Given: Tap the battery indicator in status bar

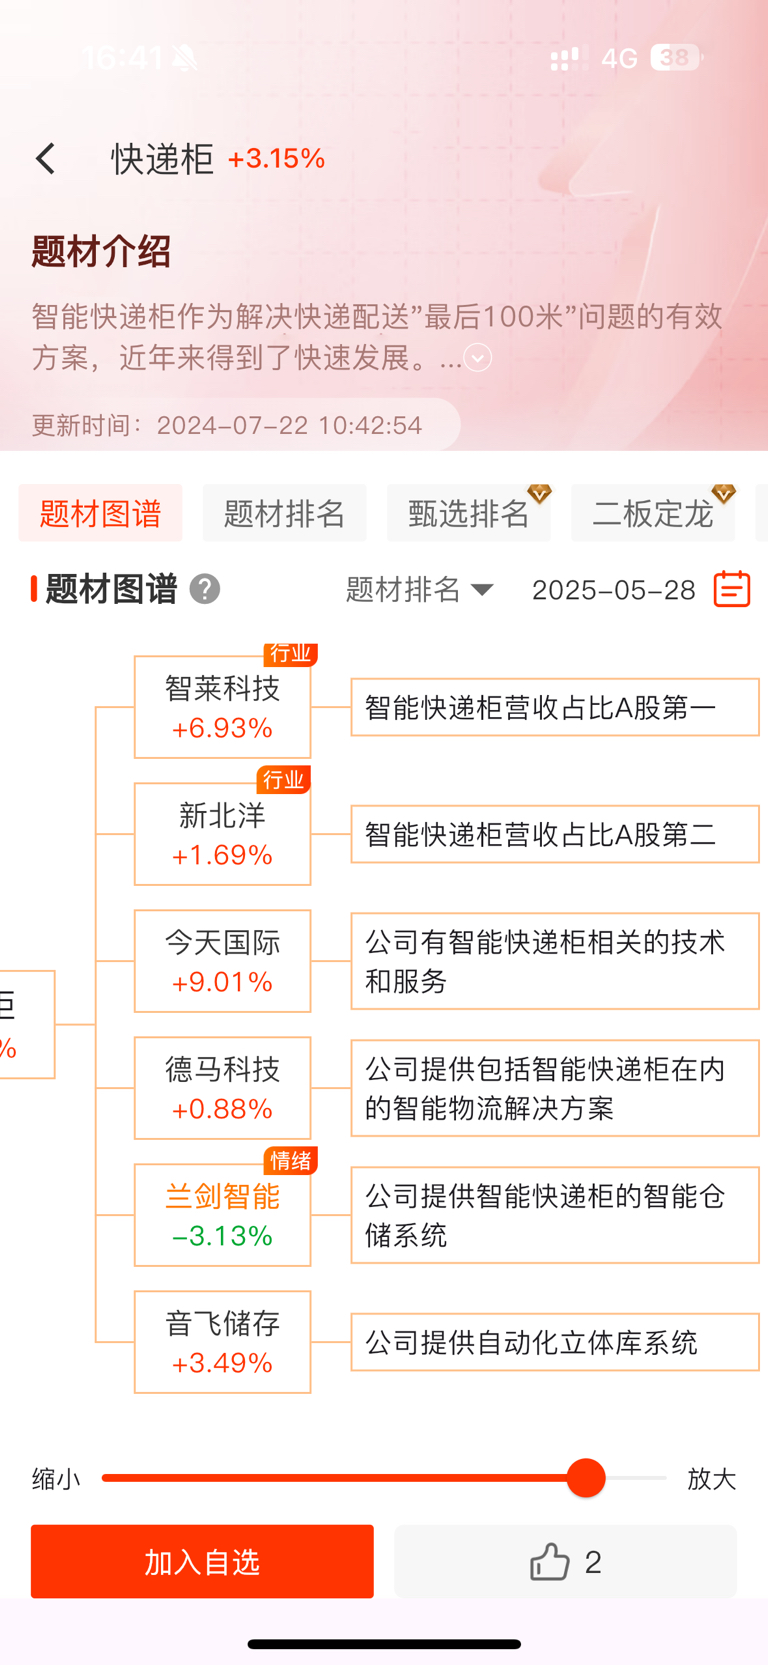Looking at the screenshot, I should pos(677,58).
